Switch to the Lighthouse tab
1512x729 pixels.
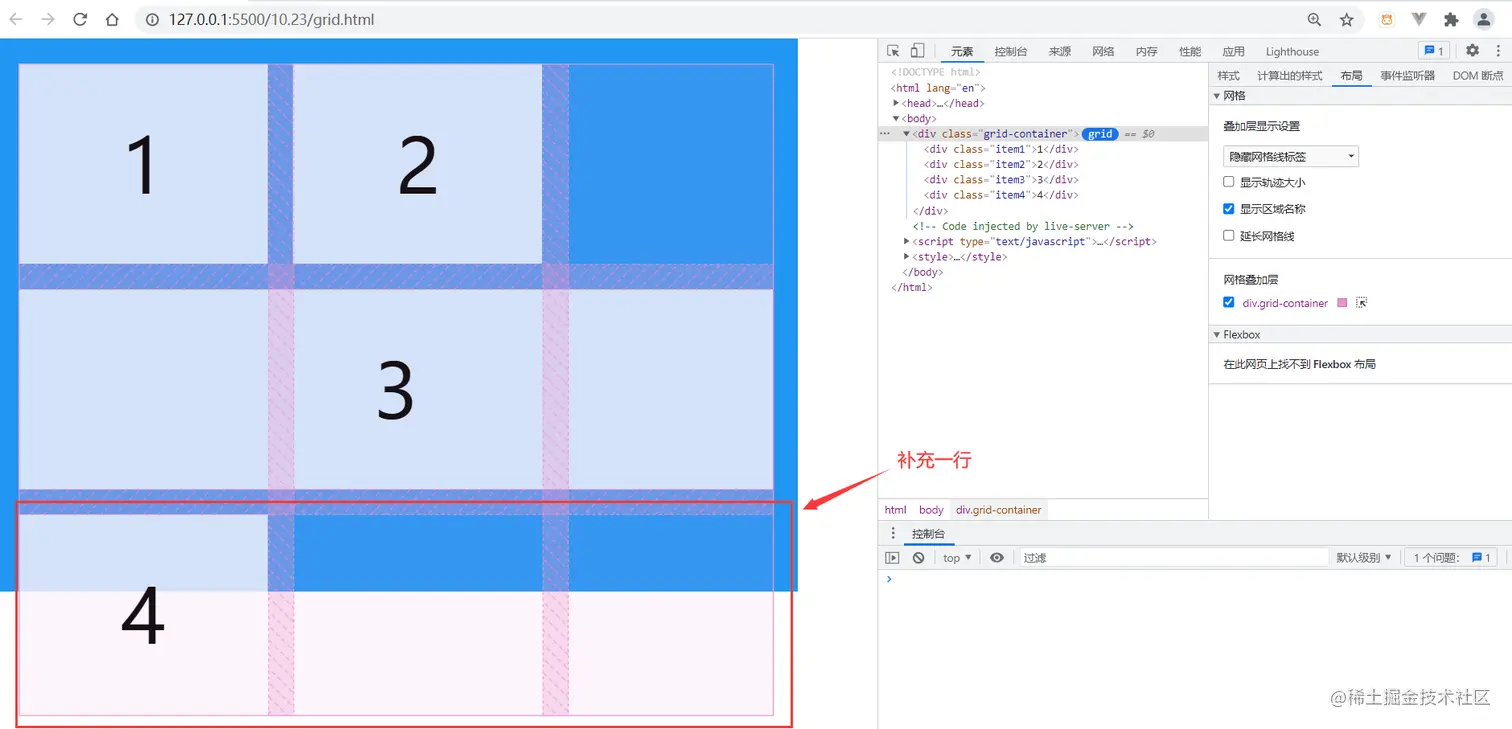tap(1292, 52)
